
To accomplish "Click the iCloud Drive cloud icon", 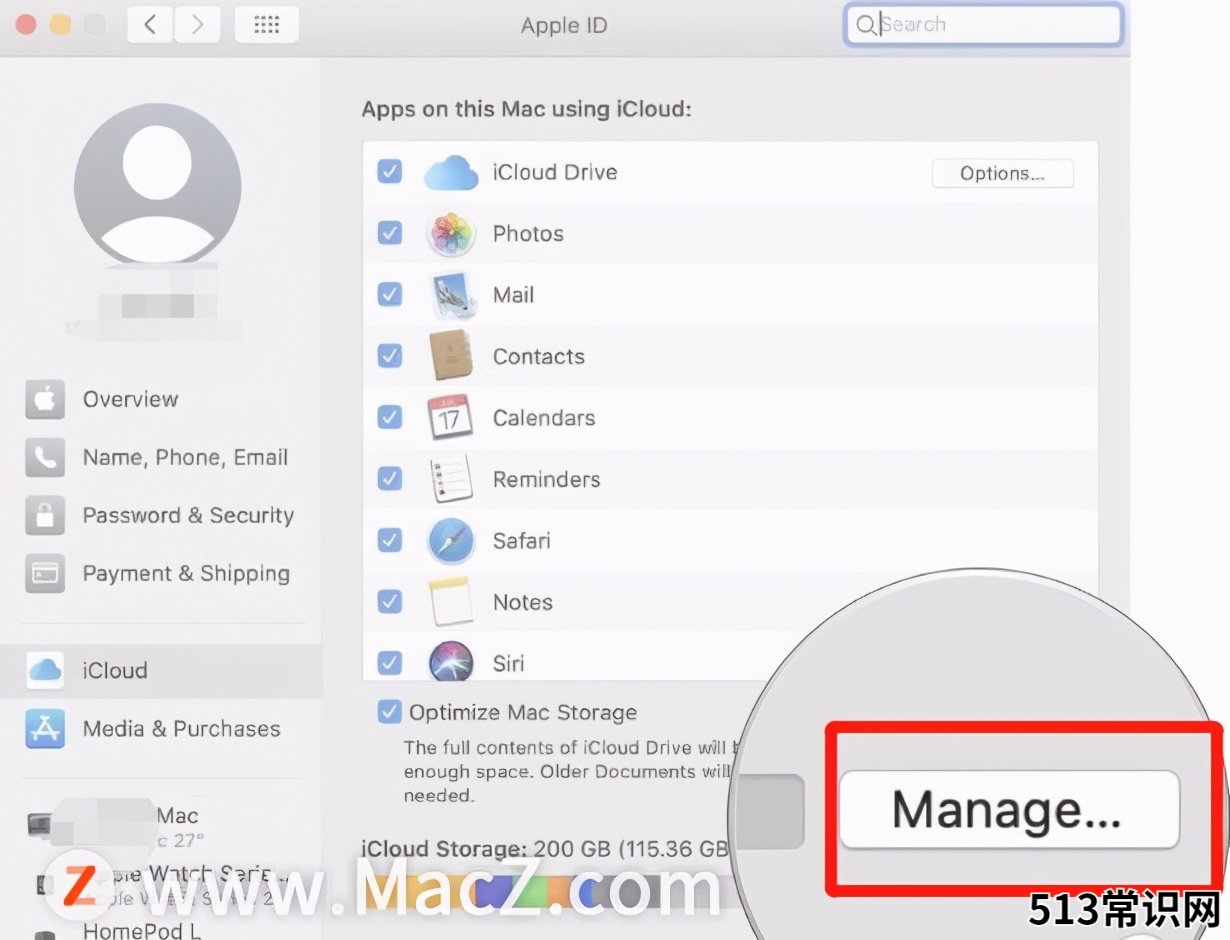I will [x=451, y=172].
